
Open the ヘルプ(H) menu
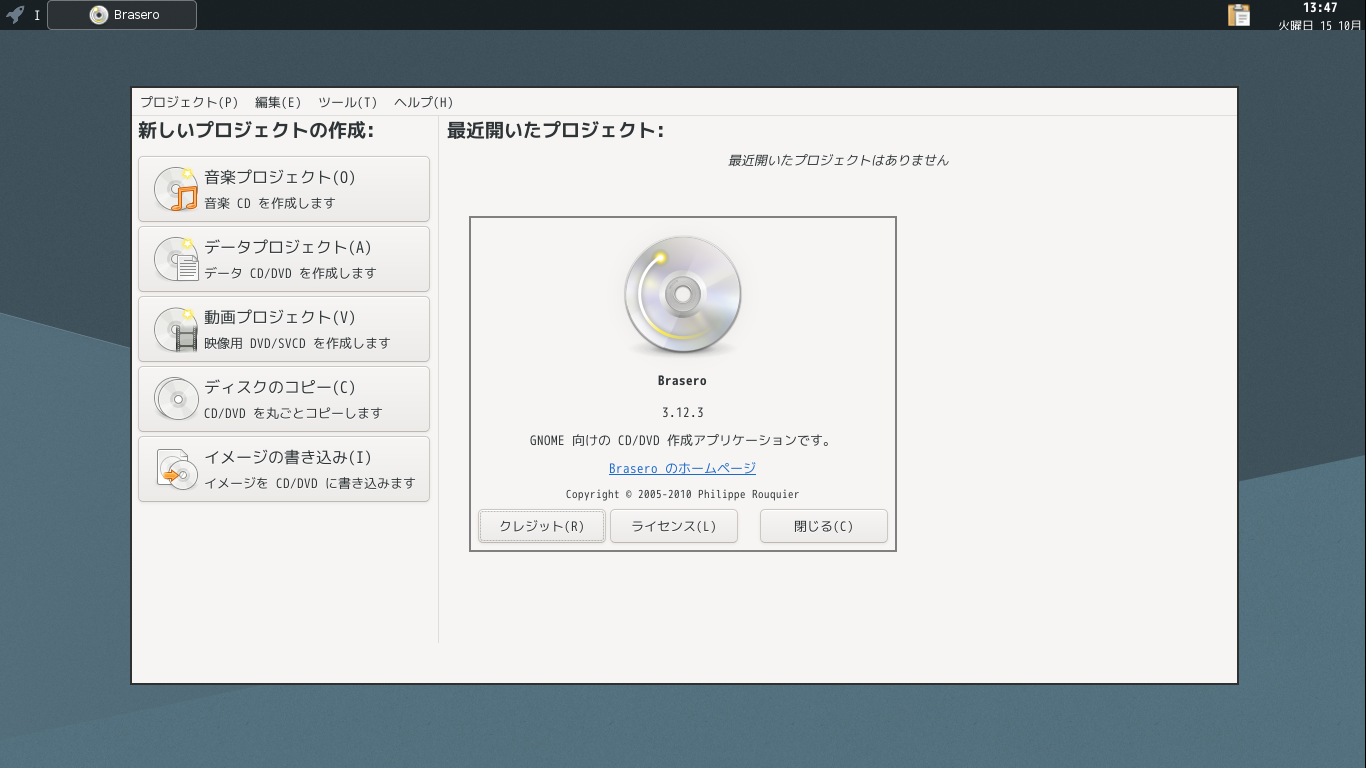pyautogui.click(x=424, y=102)
